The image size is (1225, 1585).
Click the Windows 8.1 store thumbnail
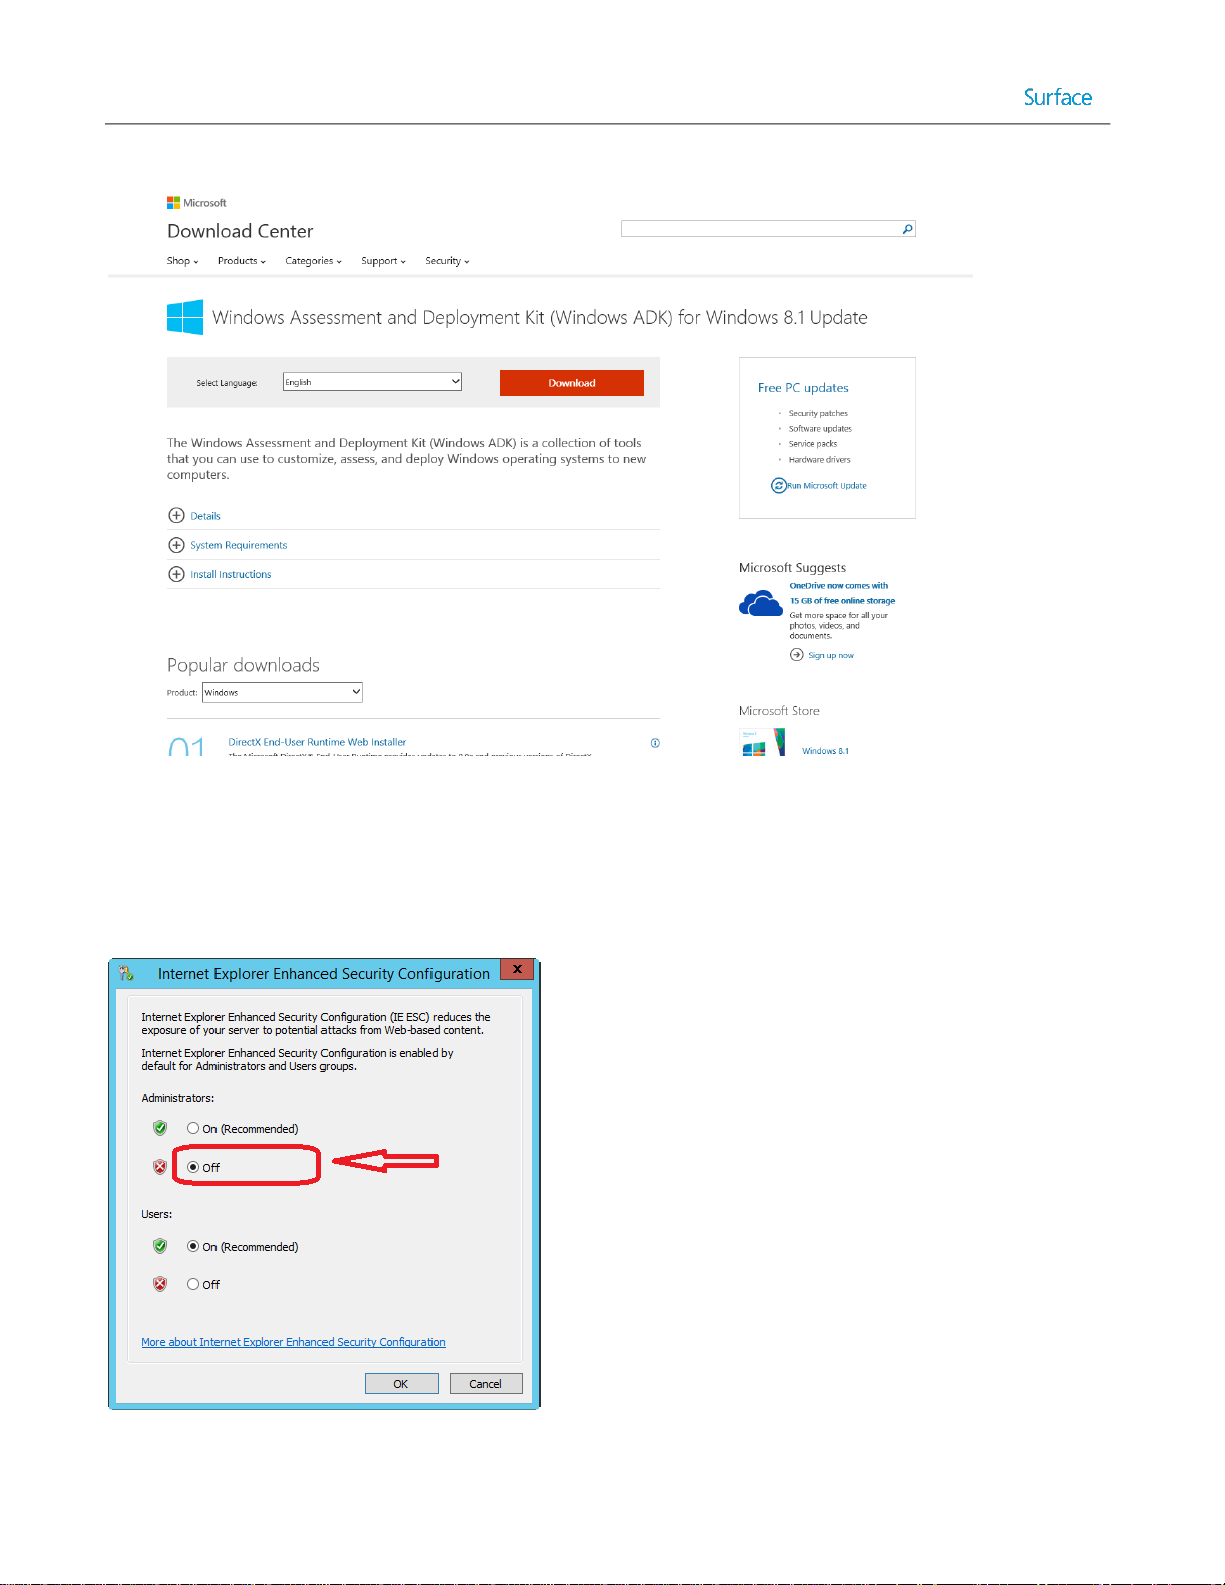pyautogui.click(x=764, y=742)
